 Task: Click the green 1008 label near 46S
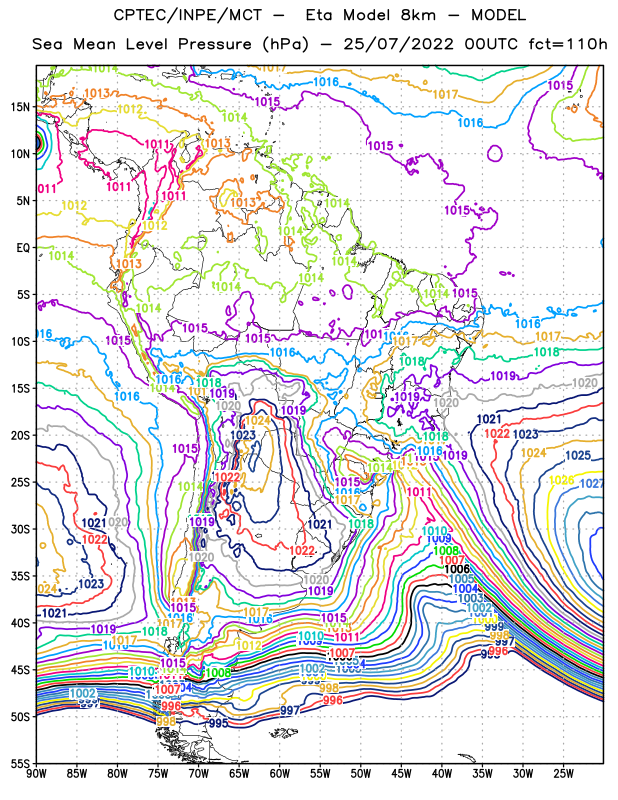(218, 672)
